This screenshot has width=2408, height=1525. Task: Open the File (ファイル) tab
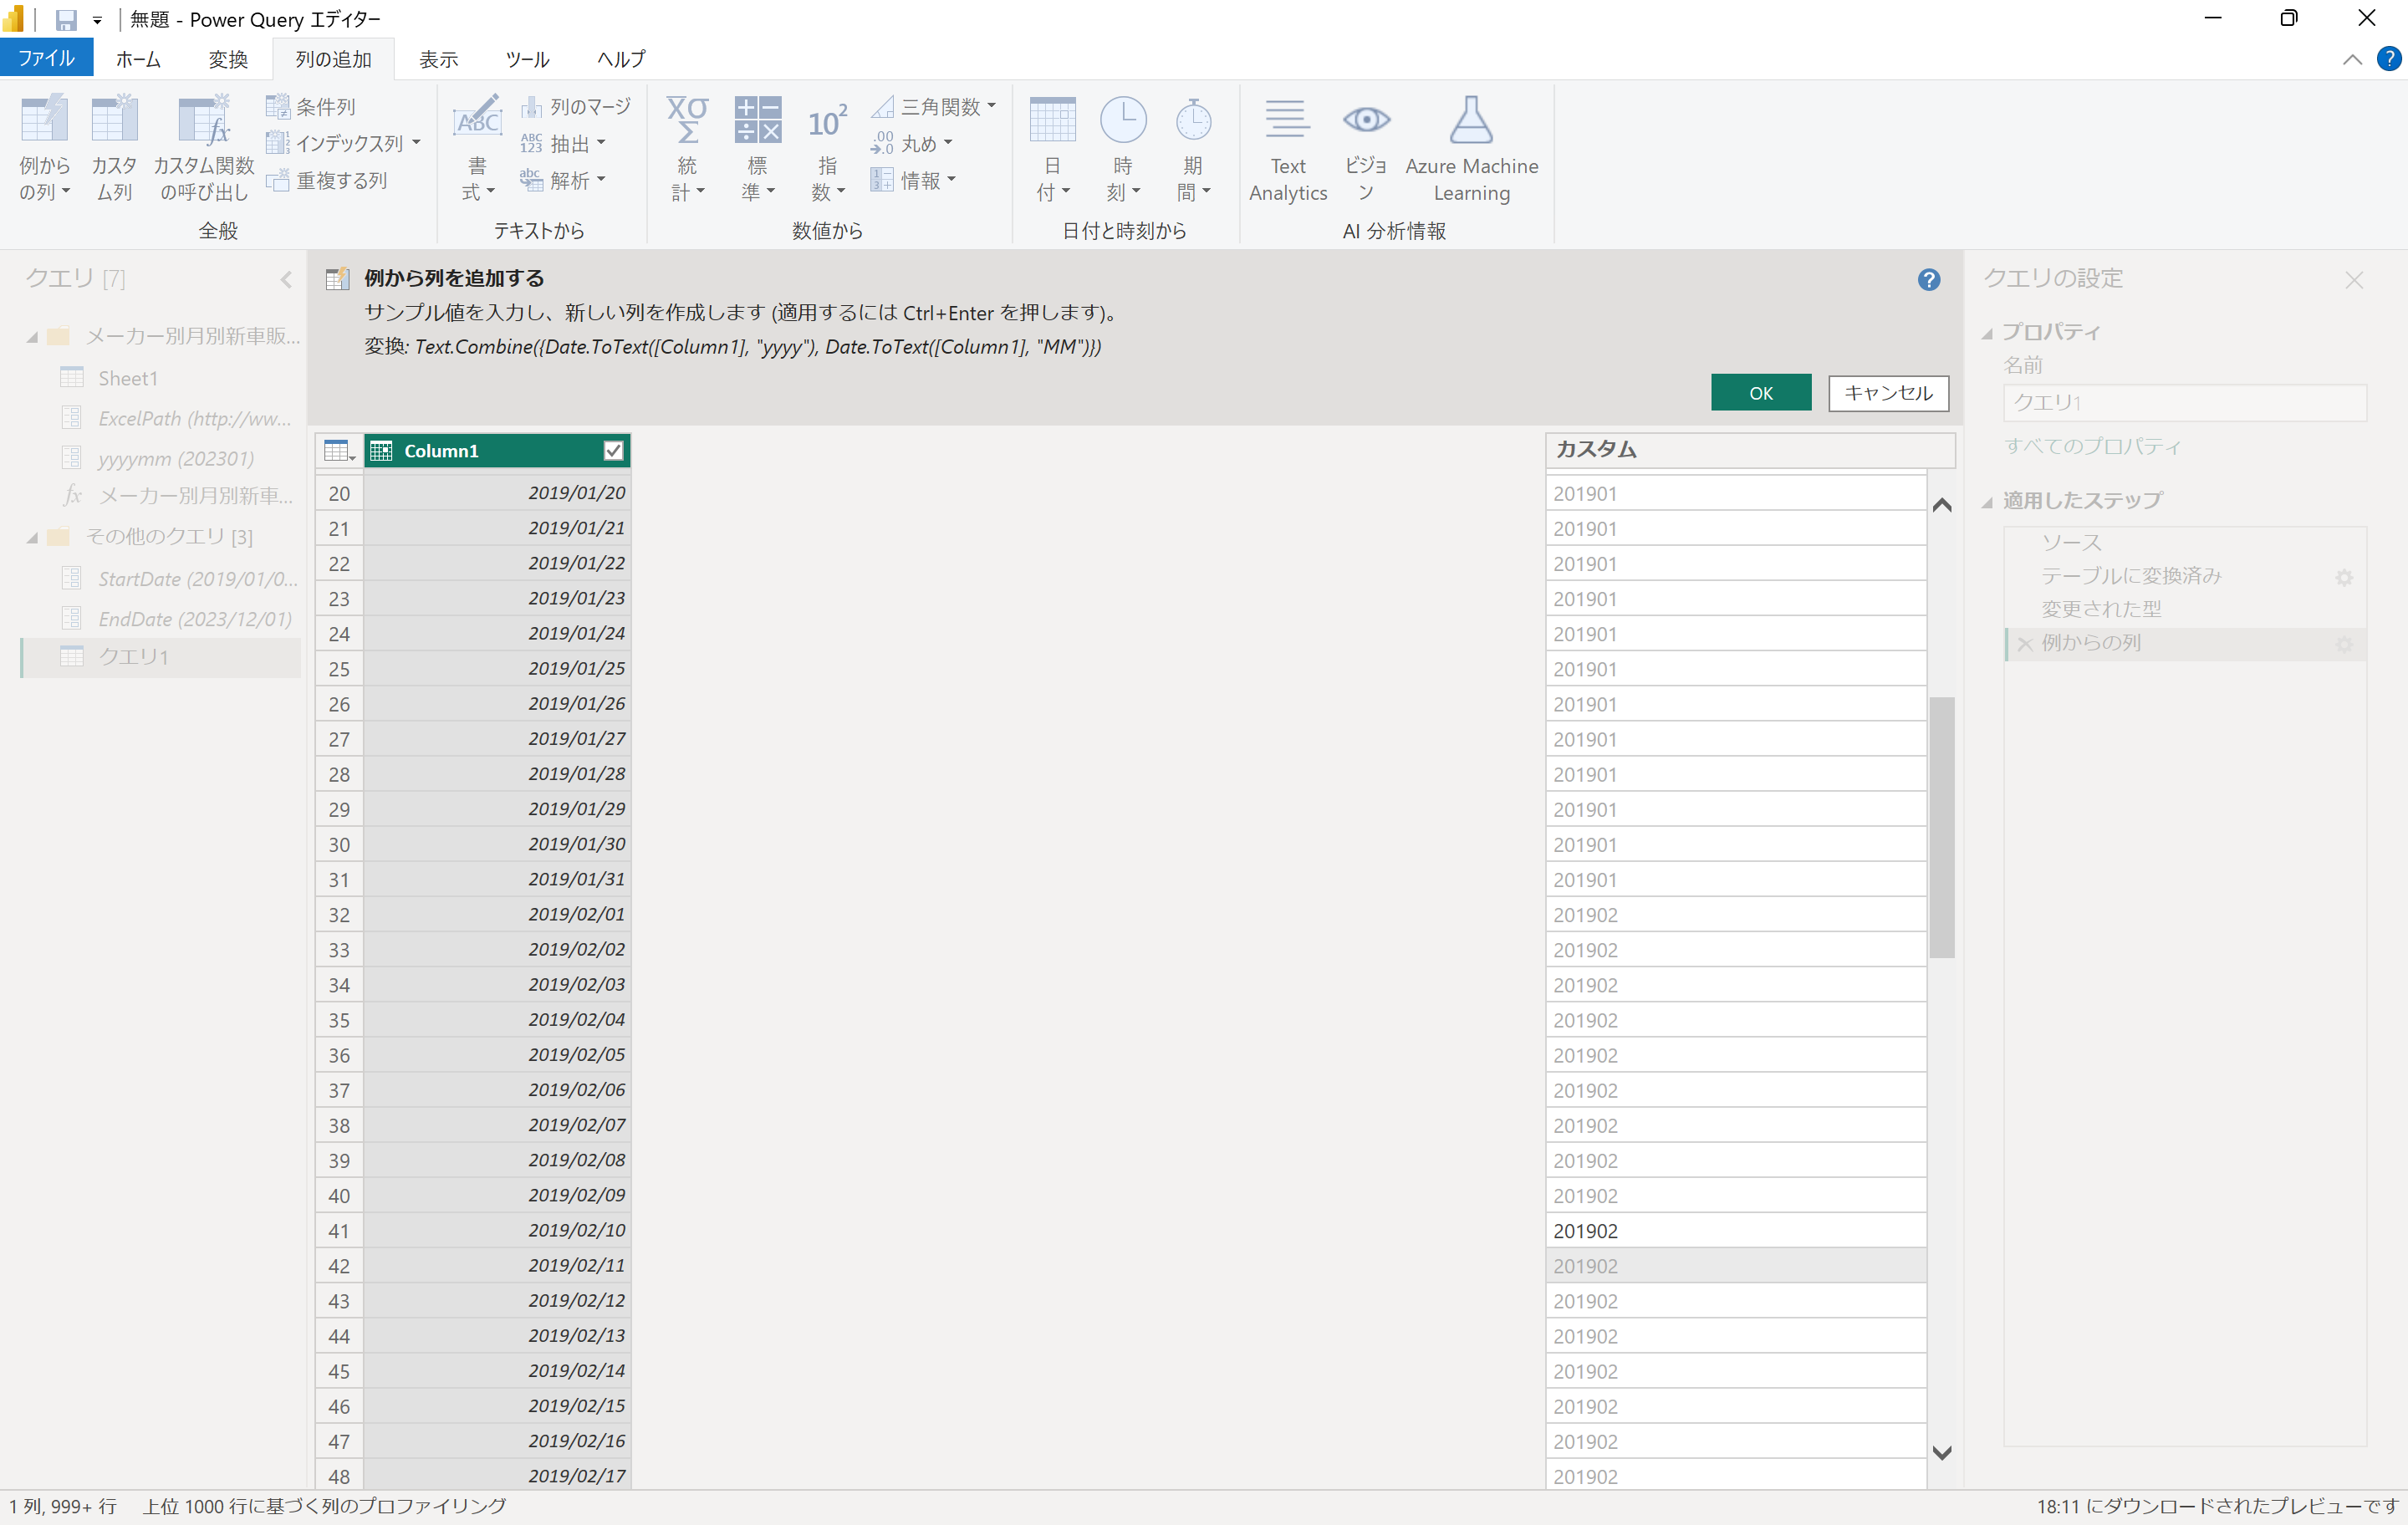46,58
